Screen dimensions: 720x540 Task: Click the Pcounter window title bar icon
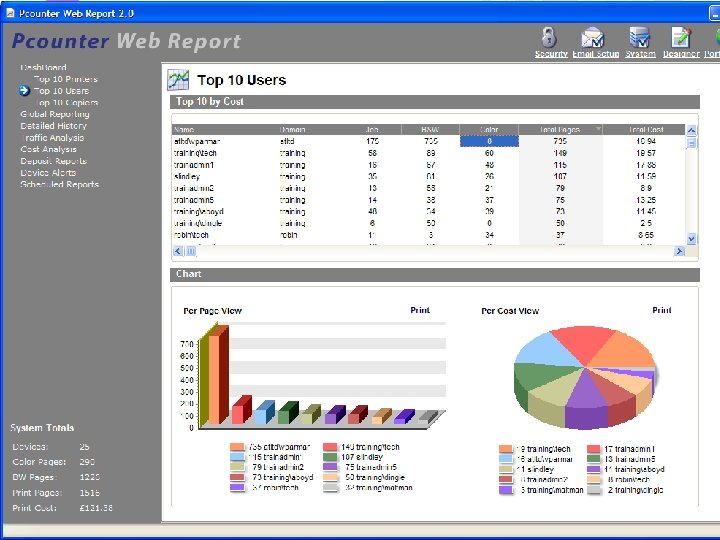coord(10,13)
